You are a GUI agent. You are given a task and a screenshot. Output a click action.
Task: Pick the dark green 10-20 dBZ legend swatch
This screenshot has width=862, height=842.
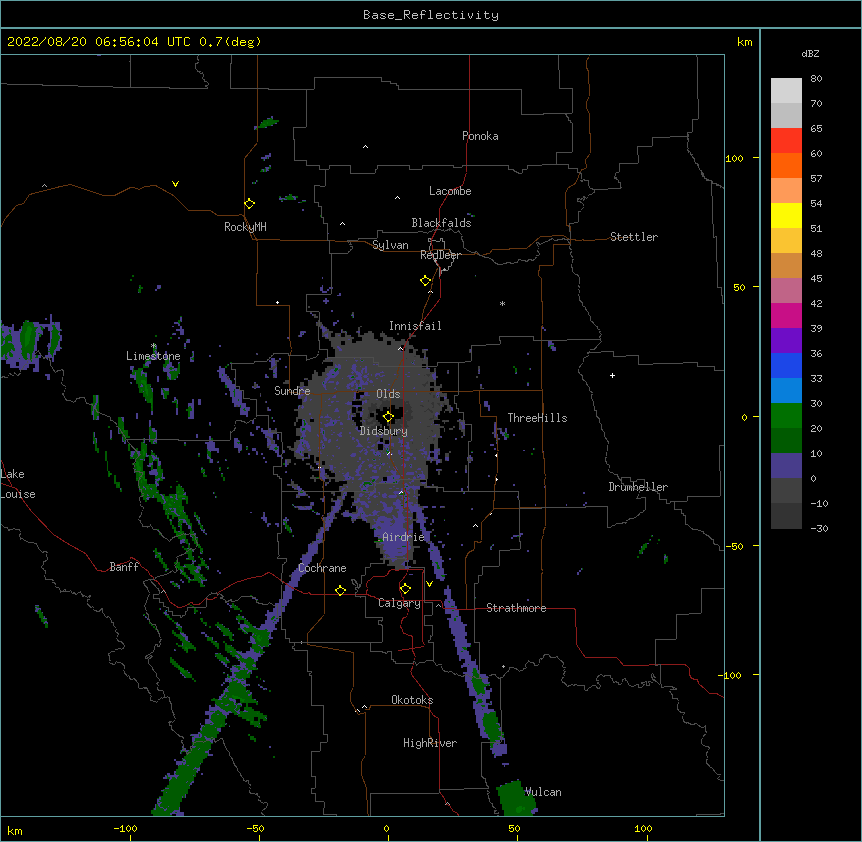[786, 441]
